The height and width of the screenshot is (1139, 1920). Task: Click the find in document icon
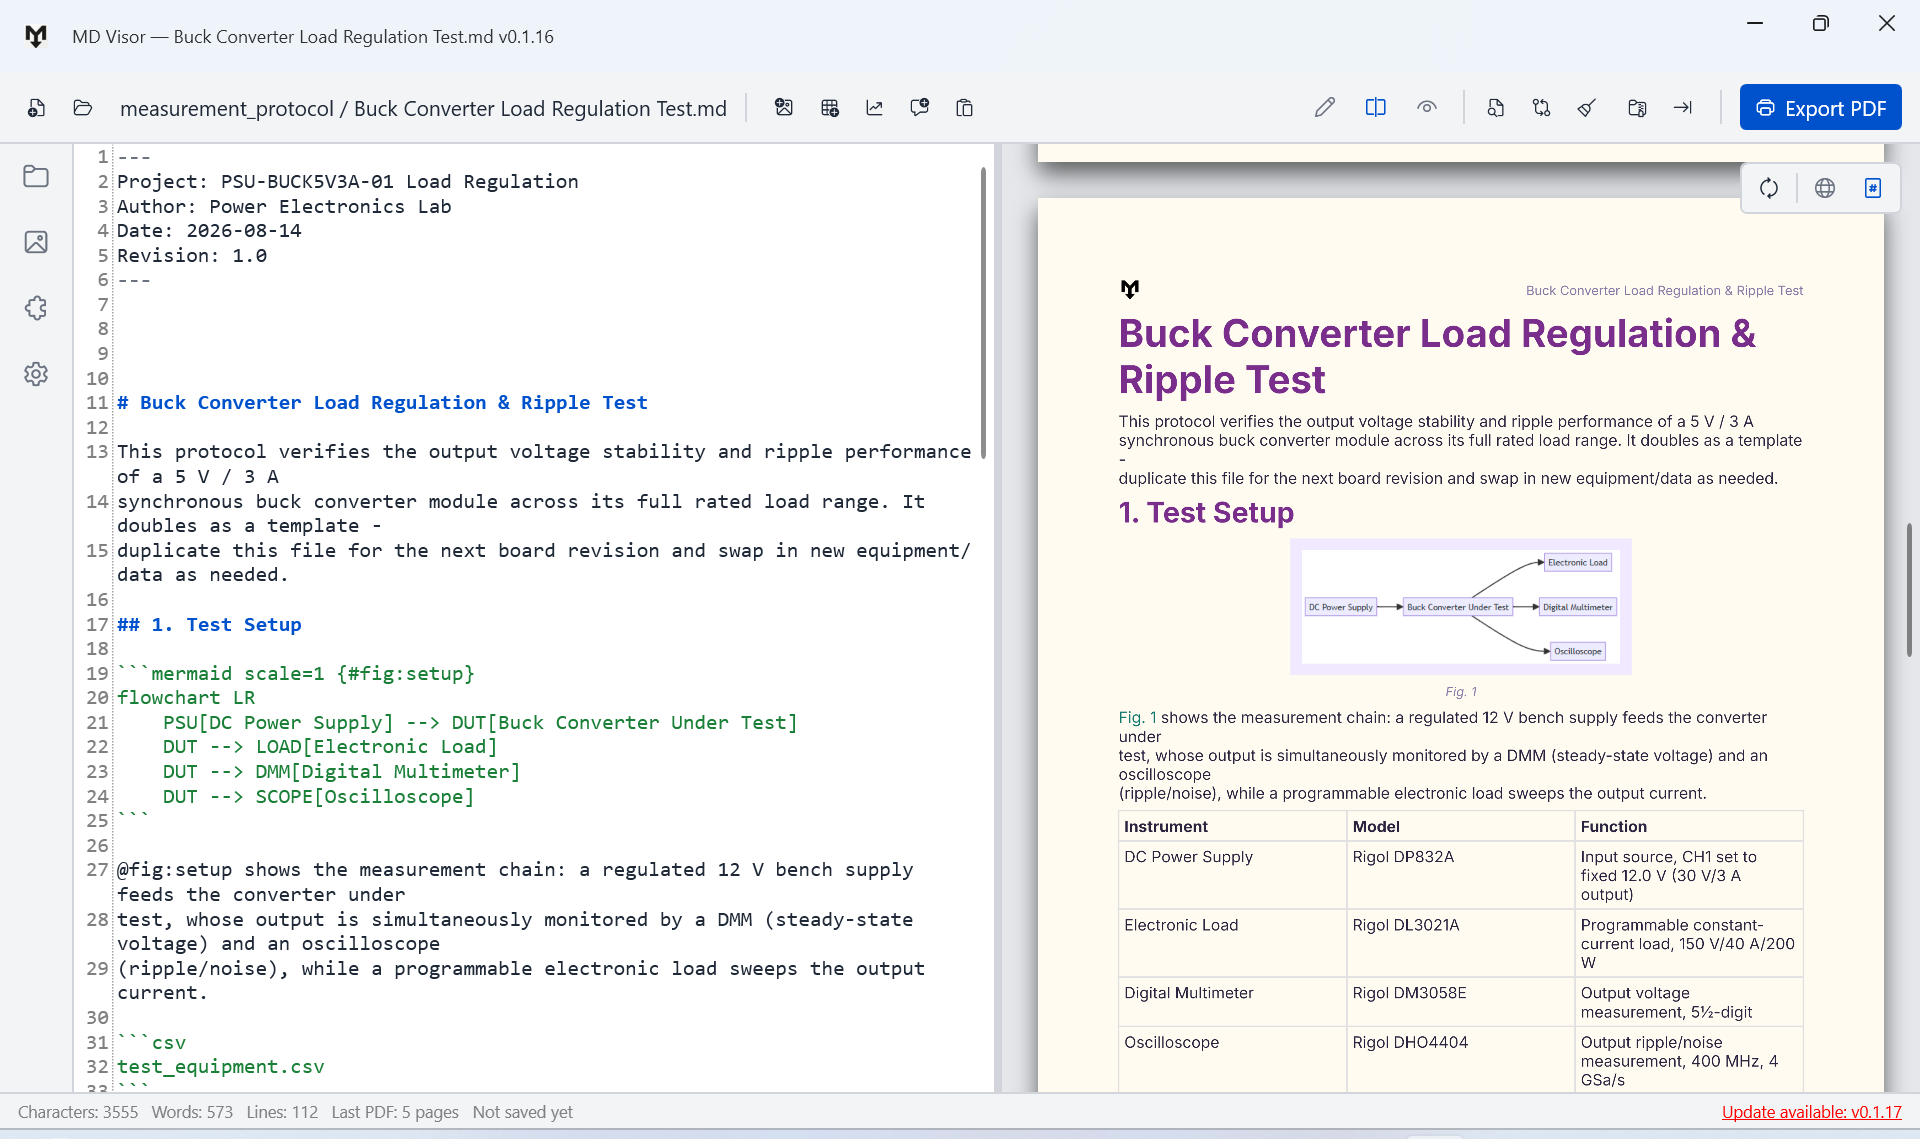tap(1496, 108)
